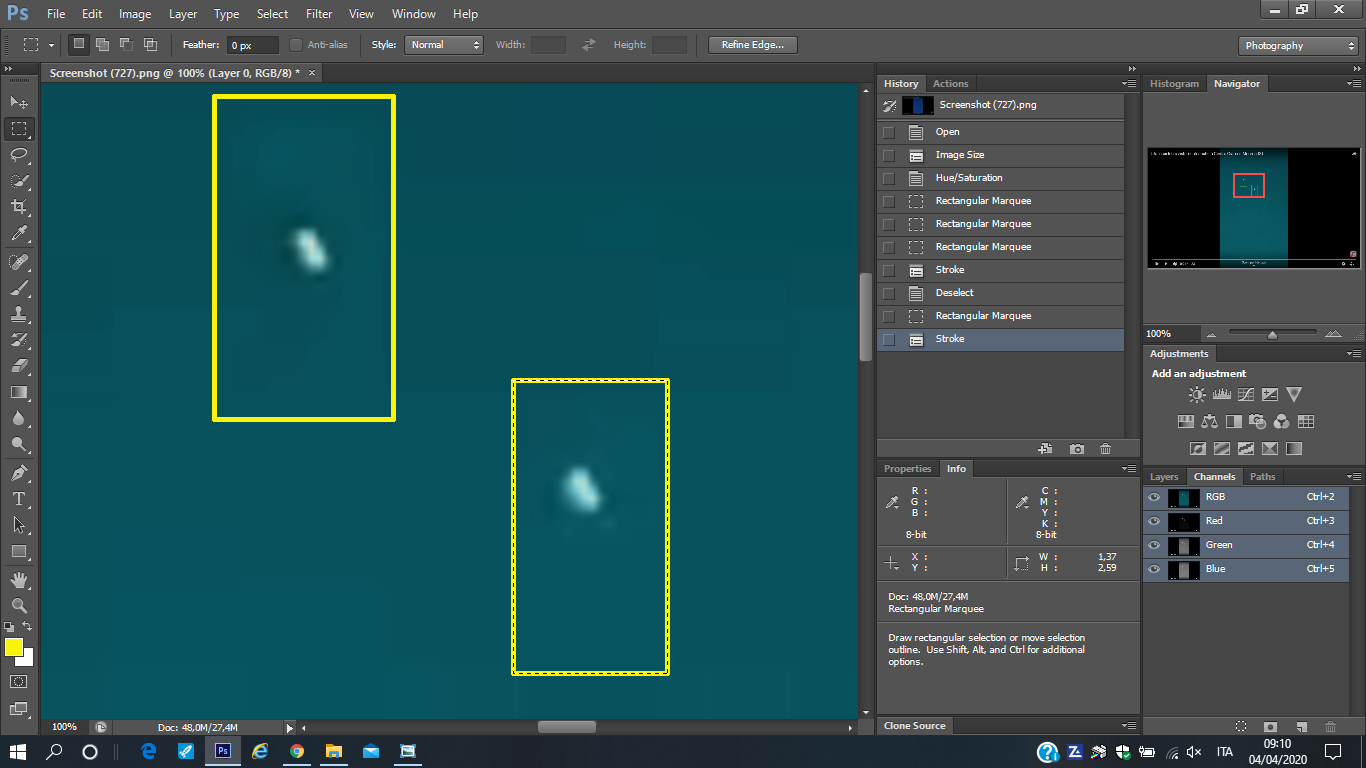The image size is (1366, 768).
Task: Open the Style dropdown set to Normal
Action: [443, 45]
